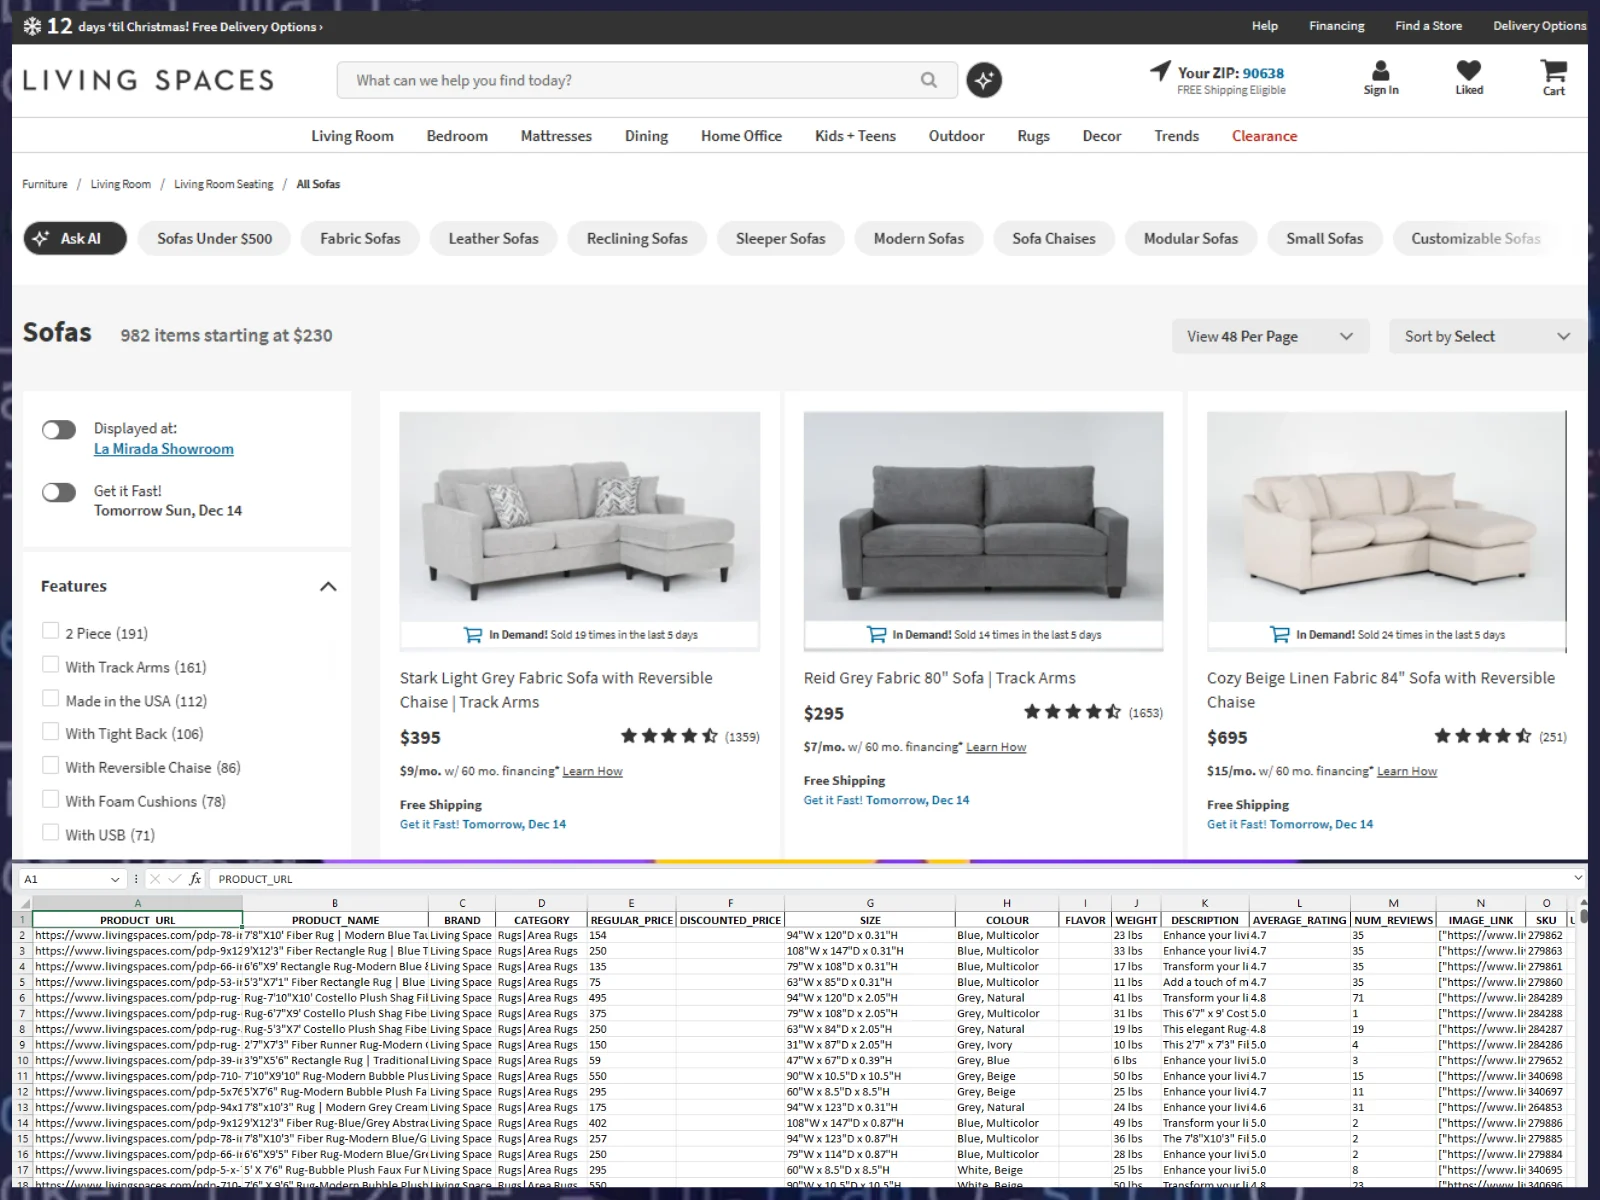This screenshot has width=1600, height=1200.
Task: Open the Rugs menu
Action: pyautogui.click(x=1033, y=136)
